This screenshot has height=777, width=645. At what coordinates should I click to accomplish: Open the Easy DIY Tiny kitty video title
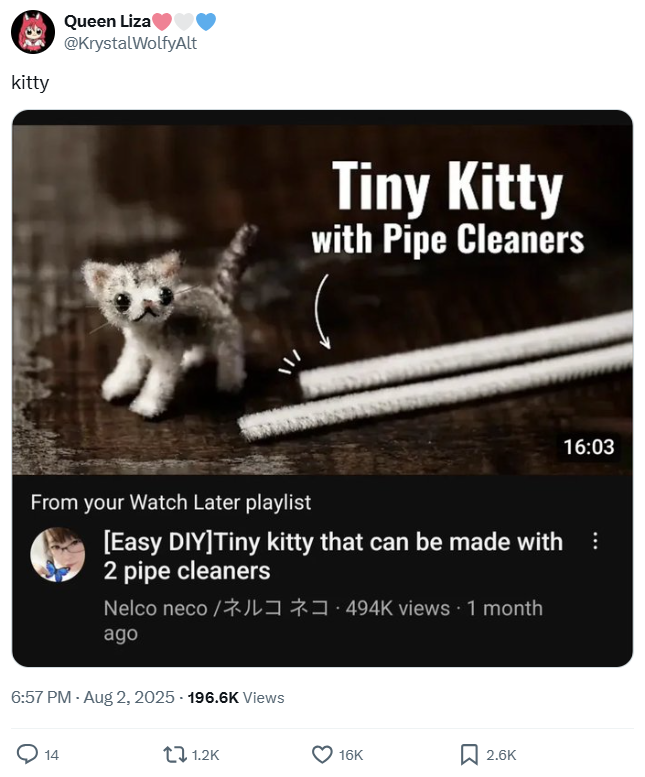coord(332,556)
